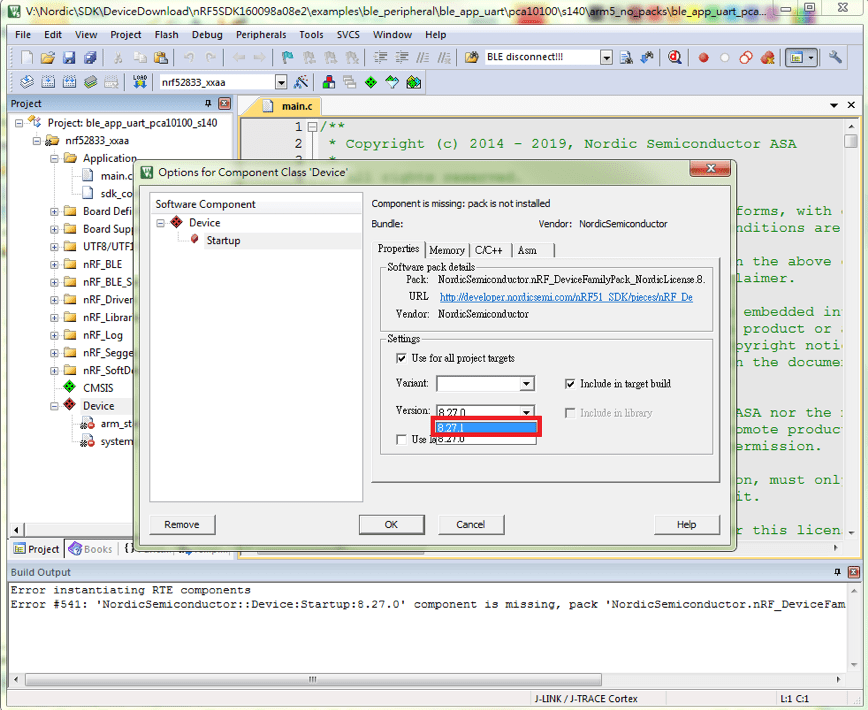Click the Open file folder icon
The image size is (868, 710).
point(48,57)
